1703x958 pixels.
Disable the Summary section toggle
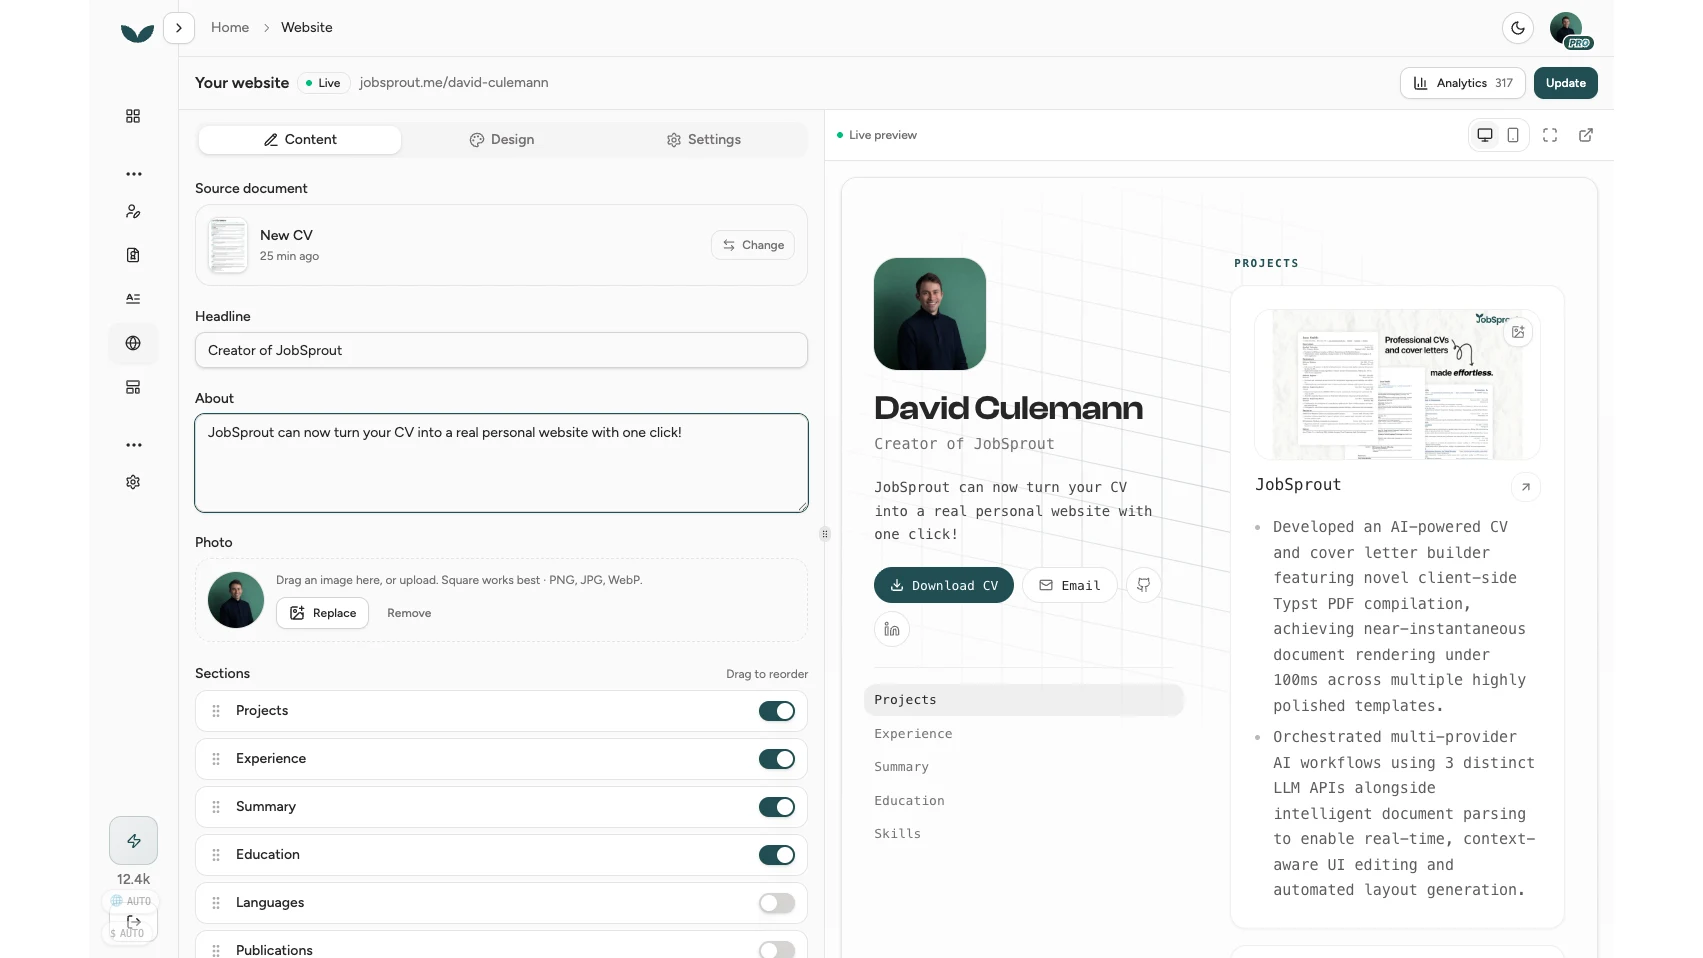click(x=777, y=807)
